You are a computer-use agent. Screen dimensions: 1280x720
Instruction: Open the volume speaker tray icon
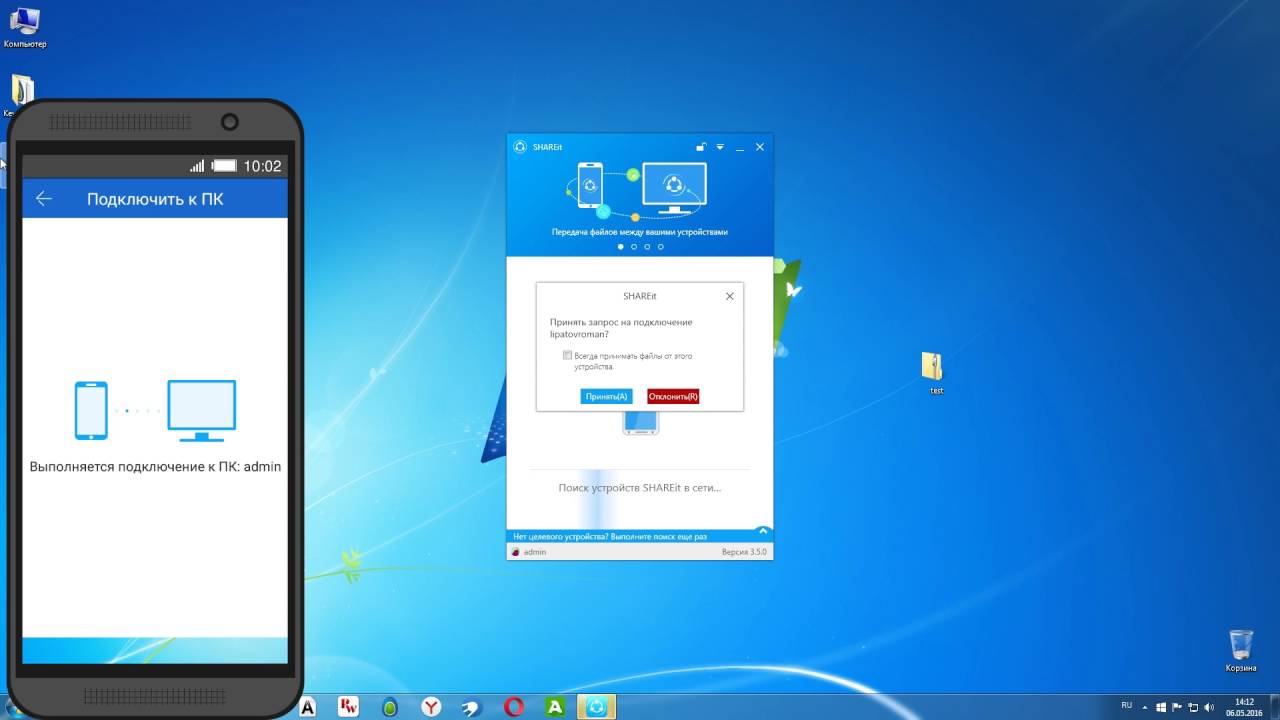click(1208, 707)
